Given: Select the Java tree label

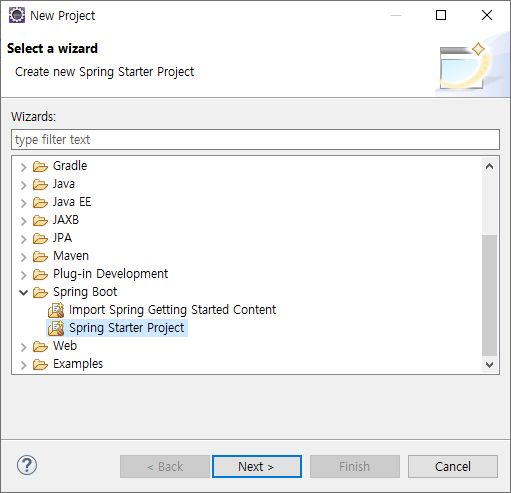Looking at the screenshot, I should 64,184.
